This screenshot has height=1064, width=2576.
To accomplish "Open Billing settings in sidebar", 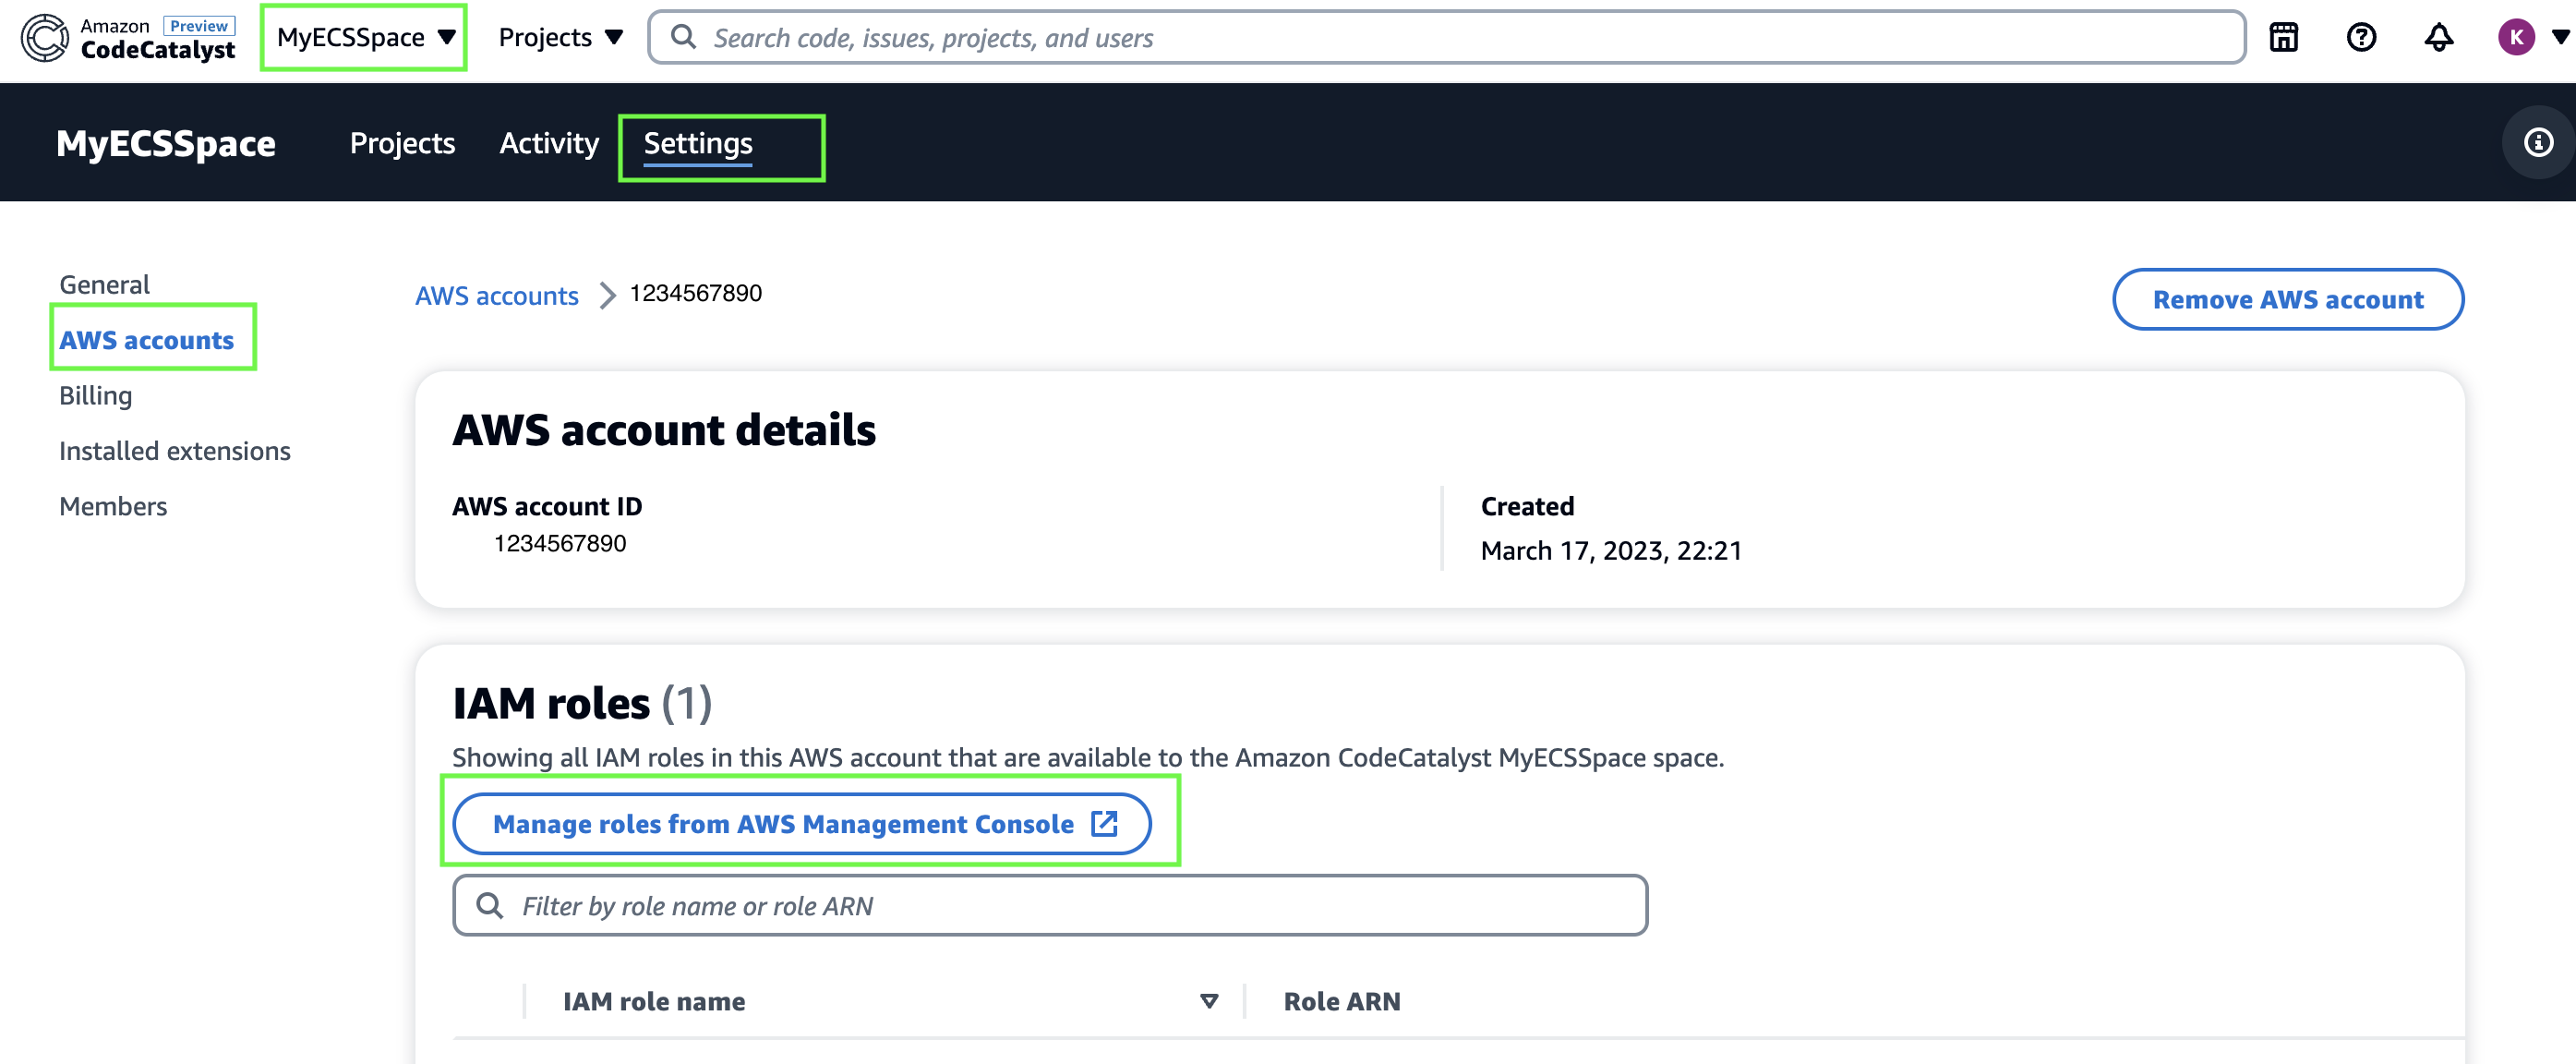I will tap(96, 396).
